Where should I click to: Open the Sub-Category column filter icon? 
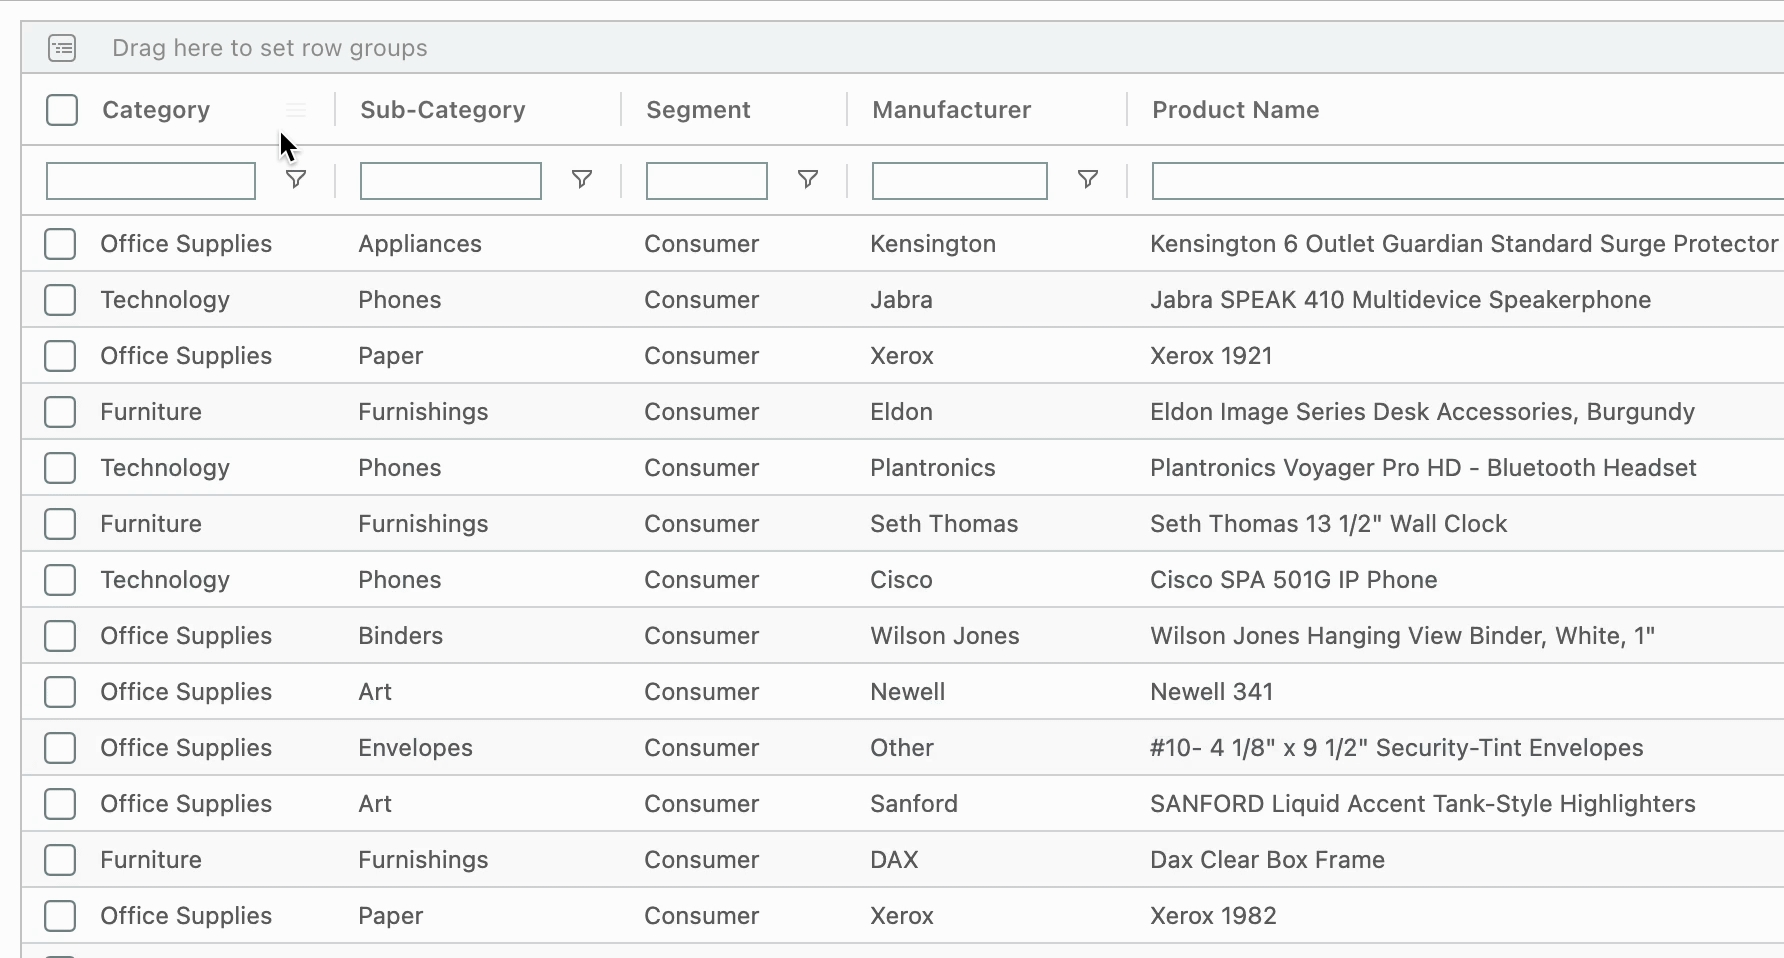(581, 180)
